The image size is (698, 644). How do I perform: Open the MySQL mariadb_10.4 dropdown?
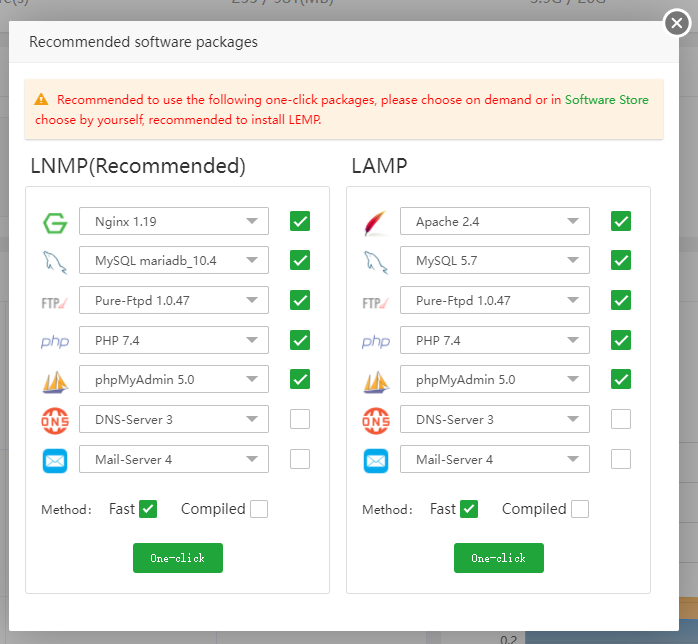174,260
